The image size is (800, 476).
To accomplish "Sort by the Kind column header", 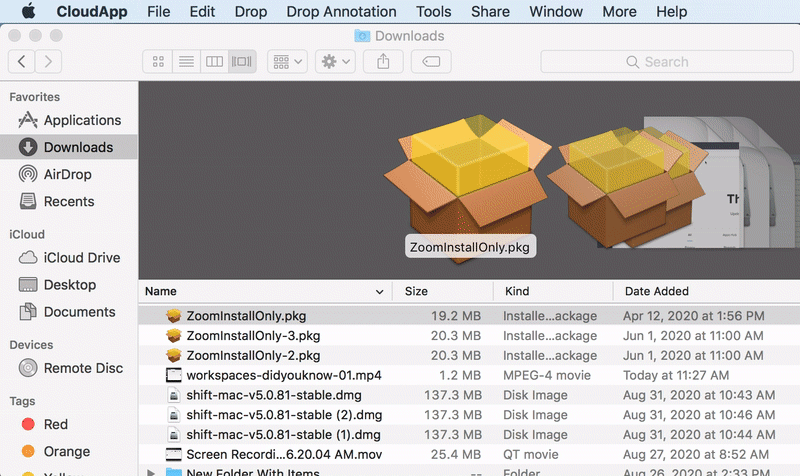I will (554, 291).
